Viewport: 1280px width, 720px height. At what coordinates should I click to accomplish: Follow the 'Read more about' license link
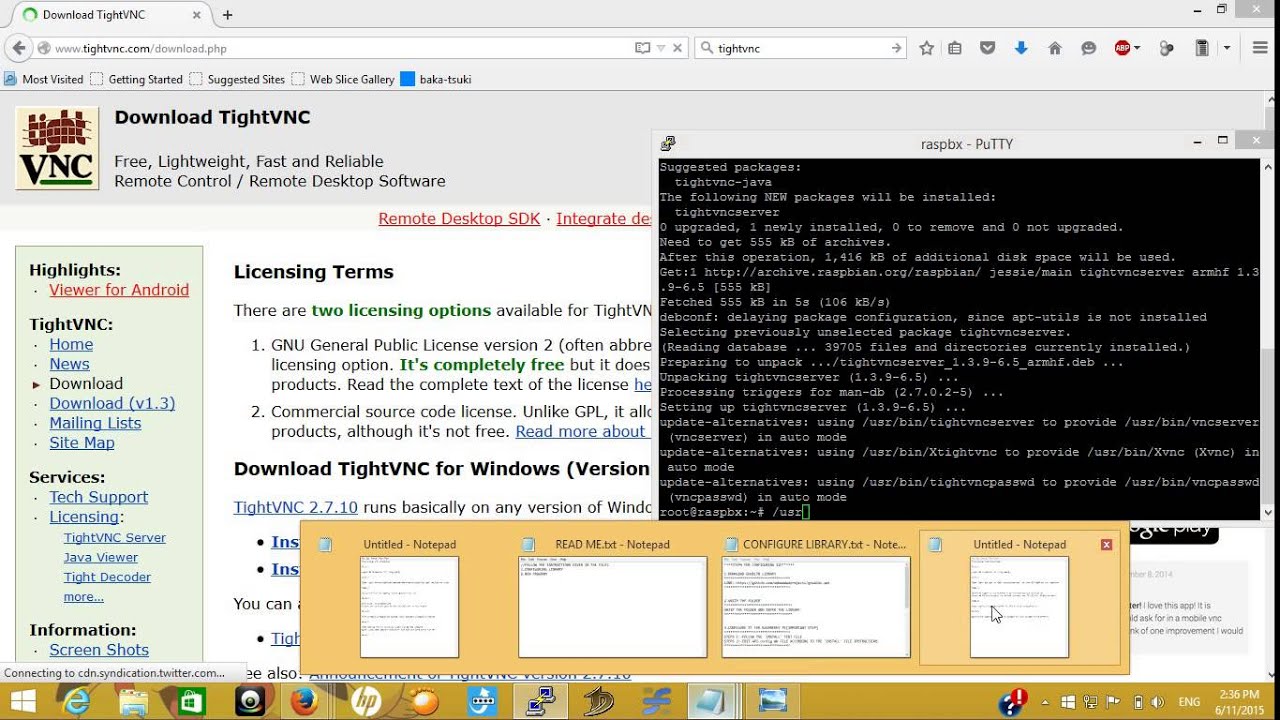pyautogui.click(x=581, y=432)
